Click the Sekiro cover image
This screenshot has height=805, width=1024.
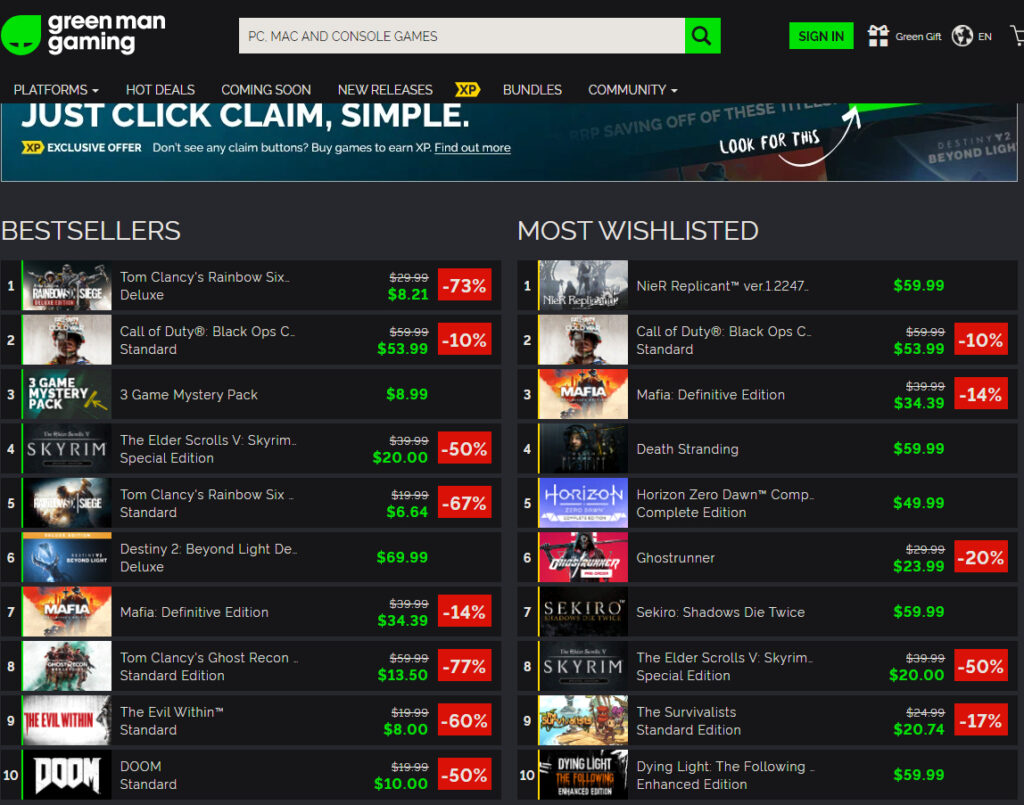(583, 612)
